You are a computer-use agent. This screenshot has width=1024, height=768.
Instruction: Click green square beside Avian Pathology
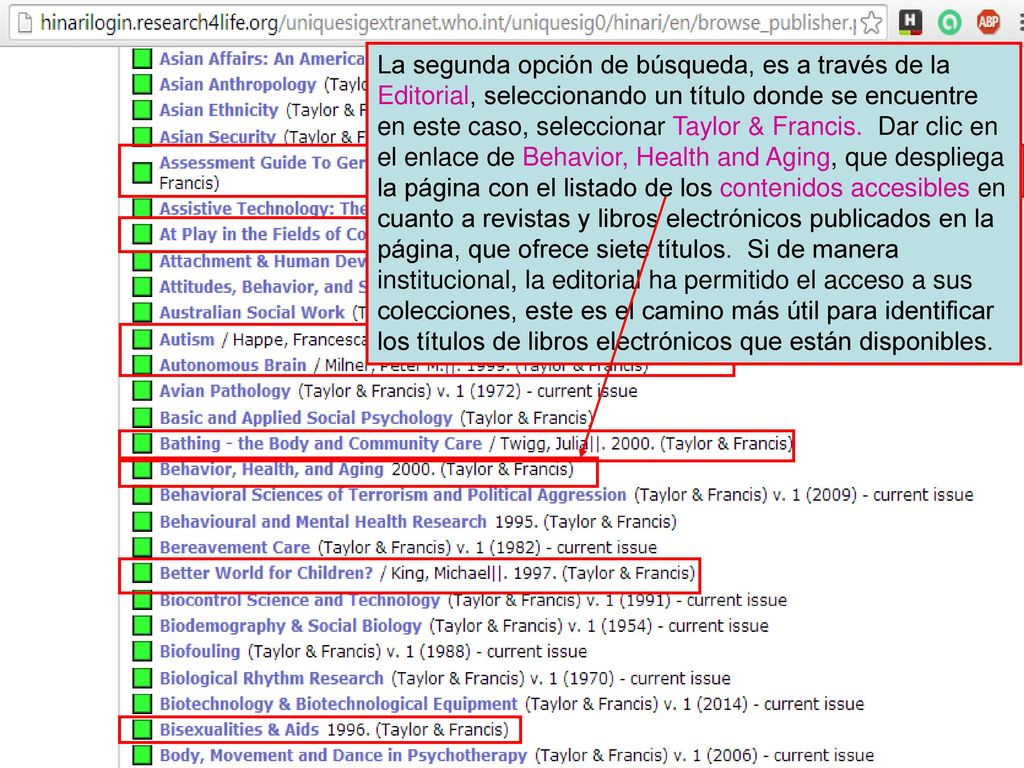coord(142,391)
